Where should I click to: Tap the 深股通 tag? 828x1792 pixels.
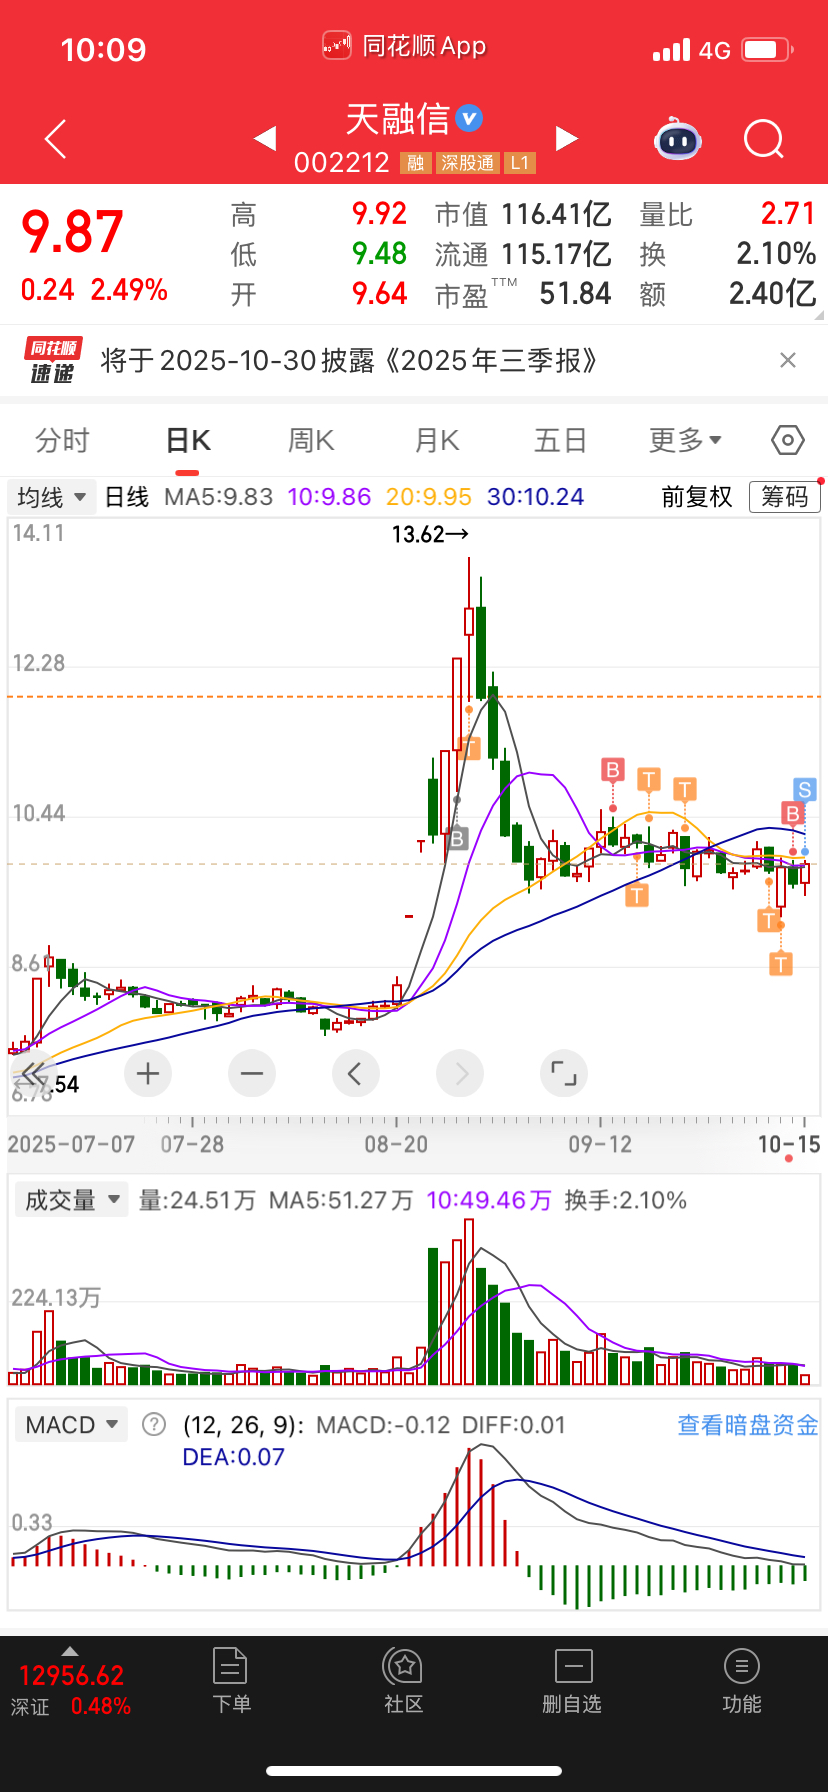[467, 163]
